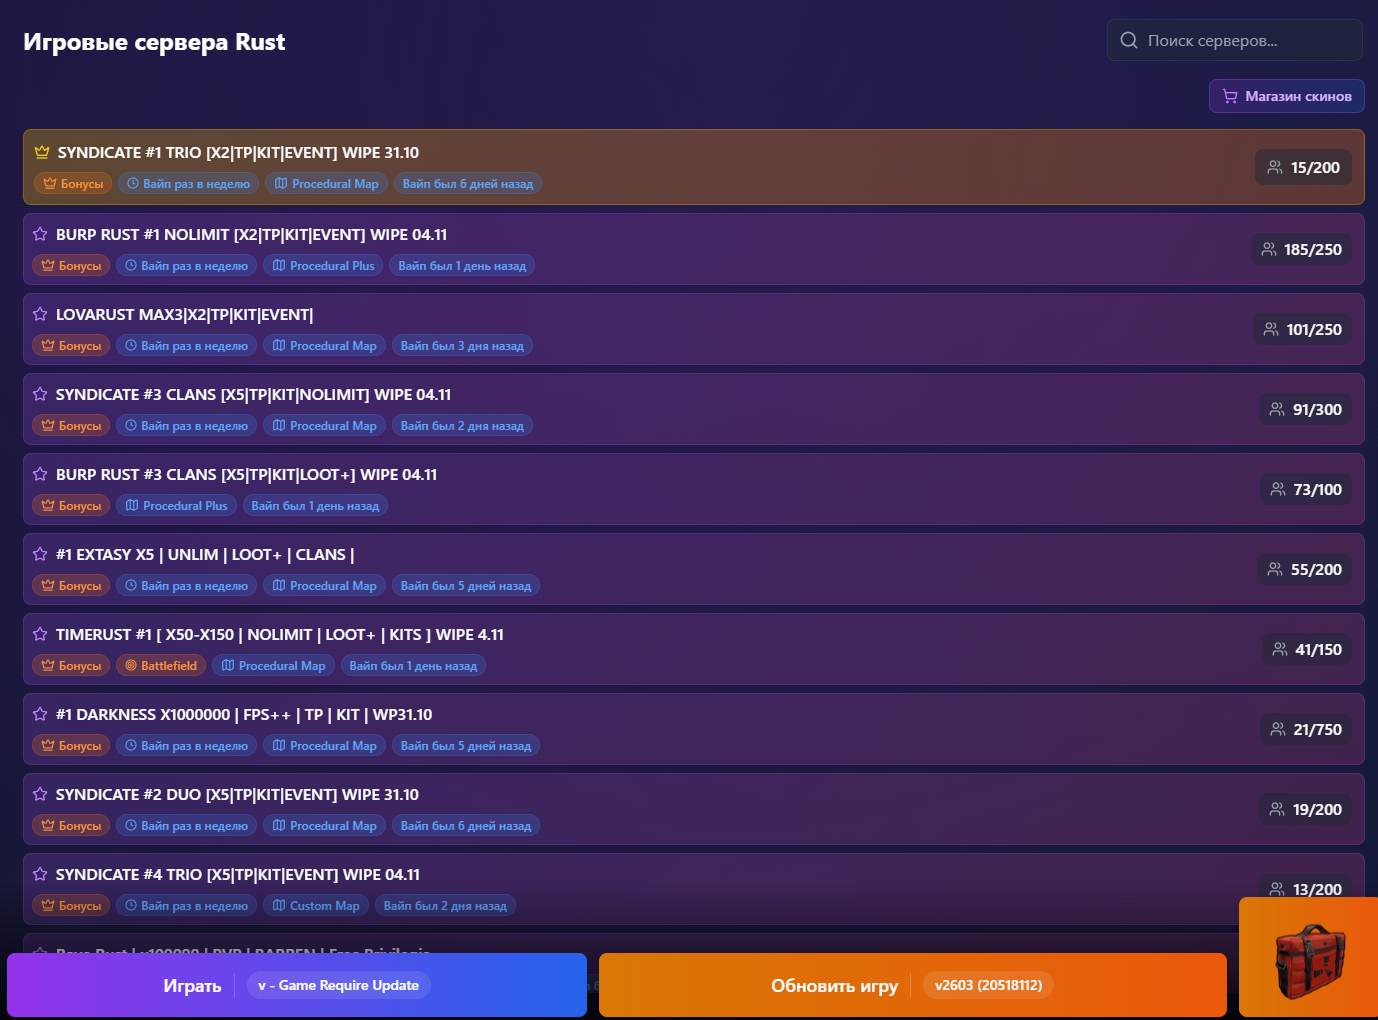Click Обновить игру update button
Viewport: 1378px width, 1020px height.
point(833,986)
